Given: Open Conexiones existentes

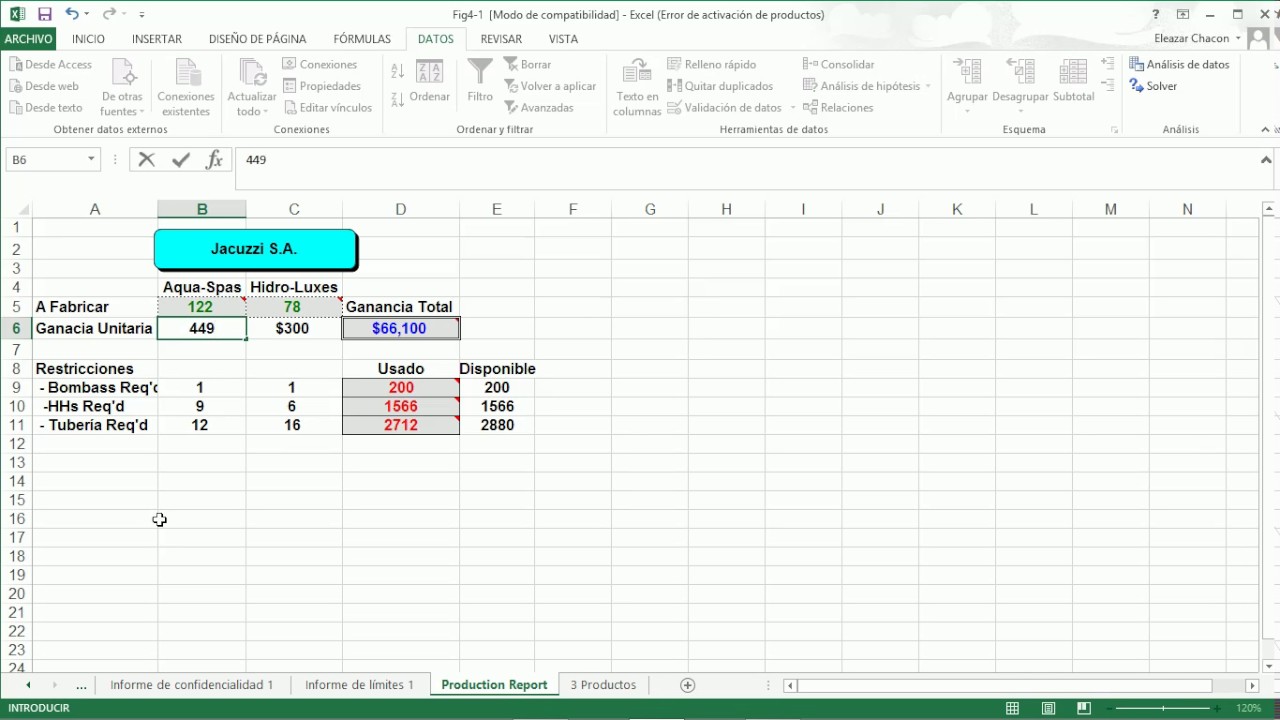Looking at the screenshot, I should click(186, 87).
